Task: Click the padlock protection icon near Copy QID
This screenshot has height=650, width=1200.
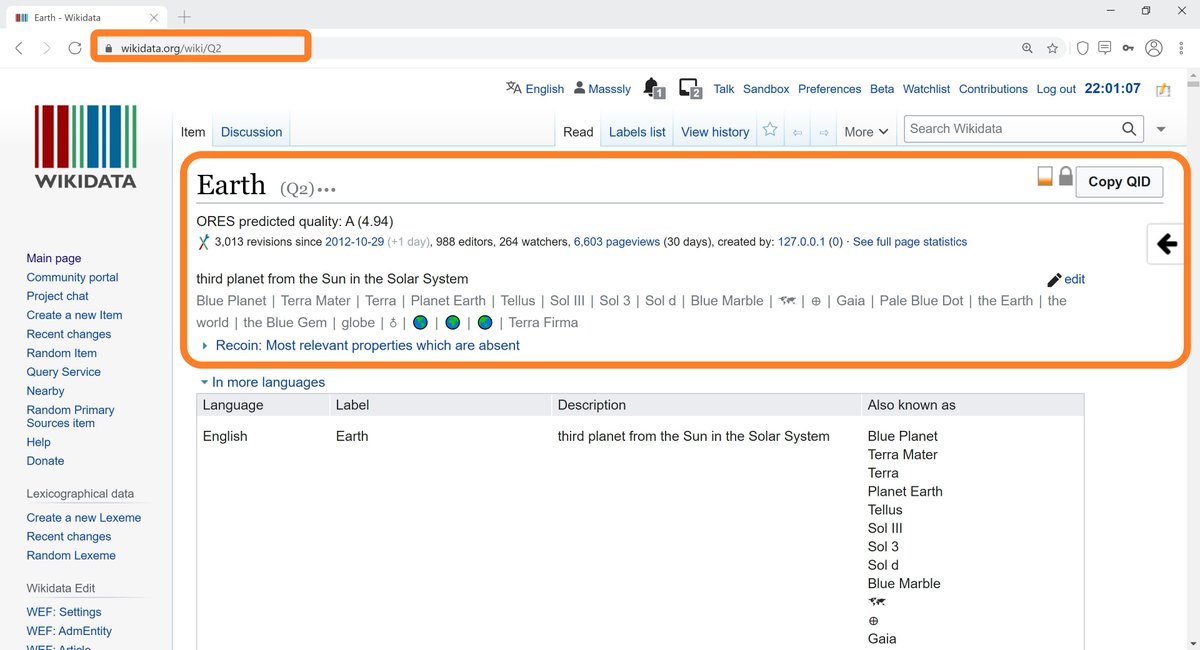Action: click(1066, 177)
